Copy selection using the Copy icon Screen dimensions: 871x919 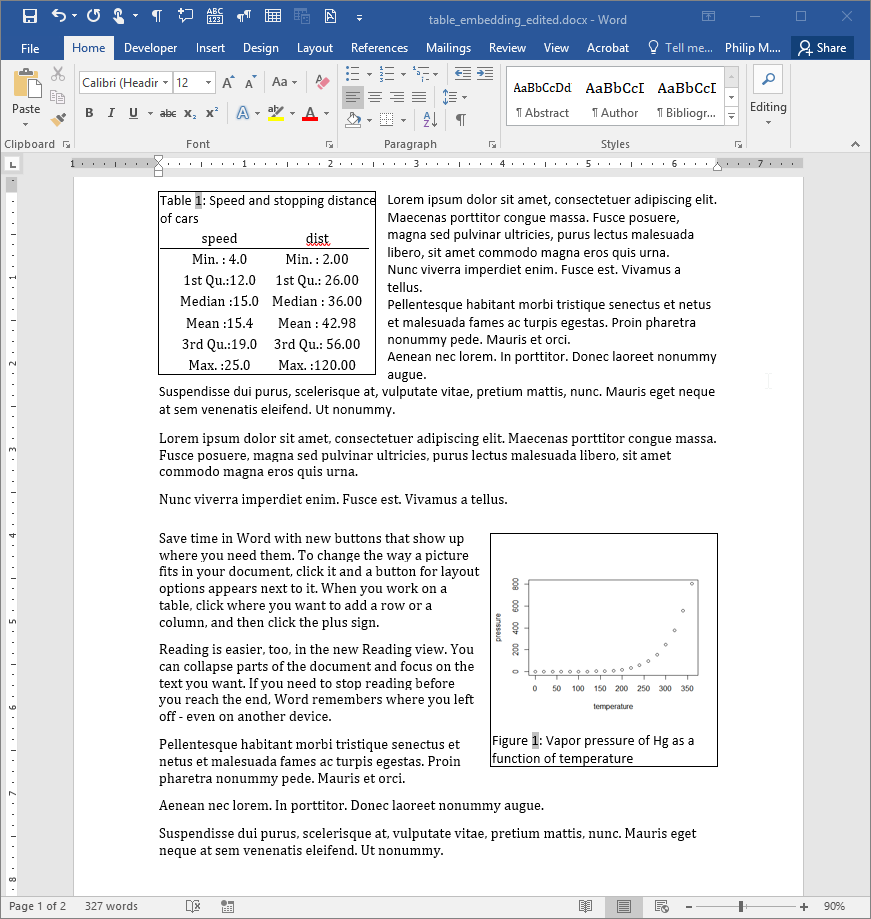(x=57, y=97)
